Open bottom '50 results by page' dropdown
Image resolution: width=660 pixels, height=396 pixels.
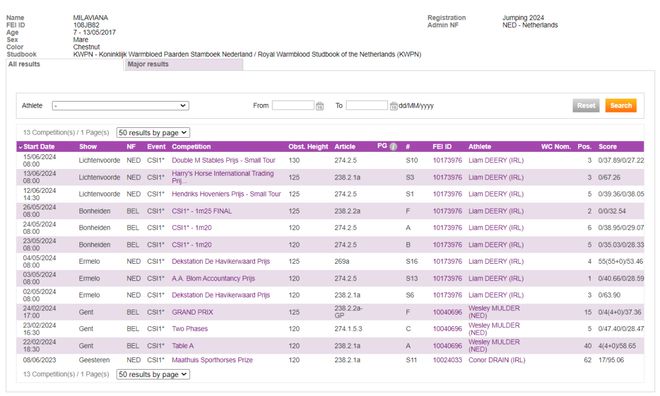click(x=153, y=374)
